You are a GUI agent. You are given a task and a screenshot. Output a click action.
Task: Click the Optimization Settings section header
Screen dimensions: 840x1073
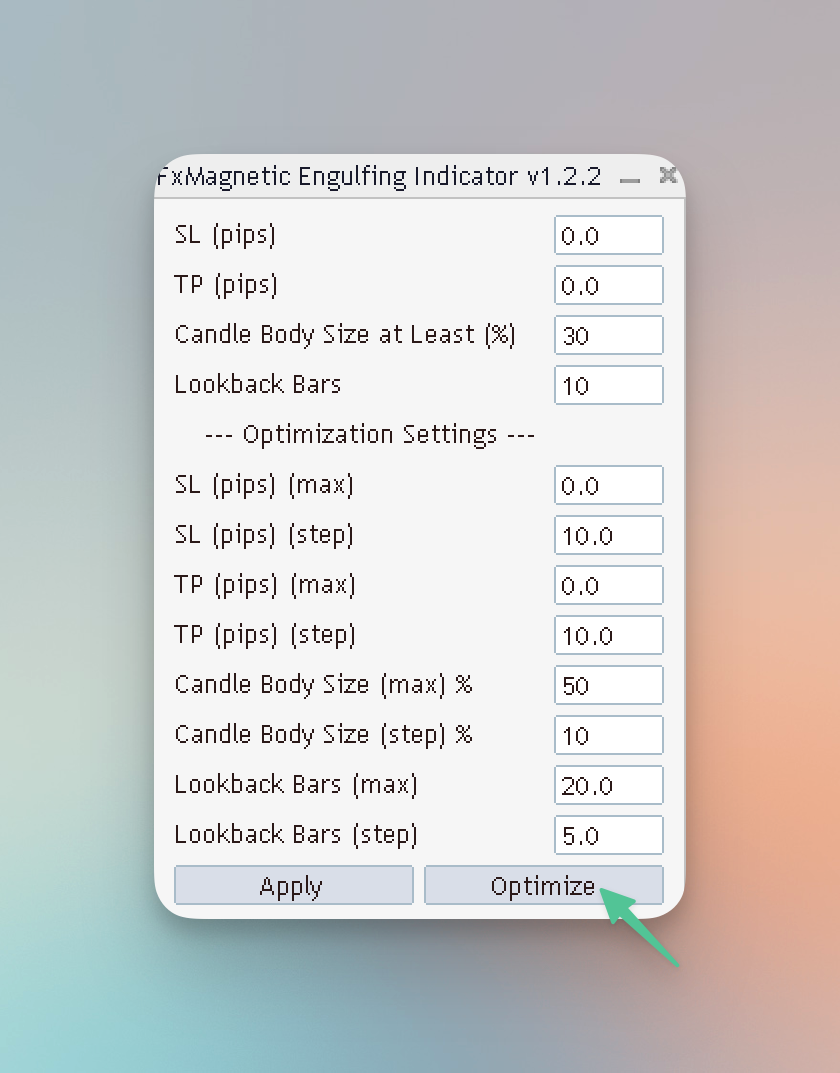pos(370,435)
